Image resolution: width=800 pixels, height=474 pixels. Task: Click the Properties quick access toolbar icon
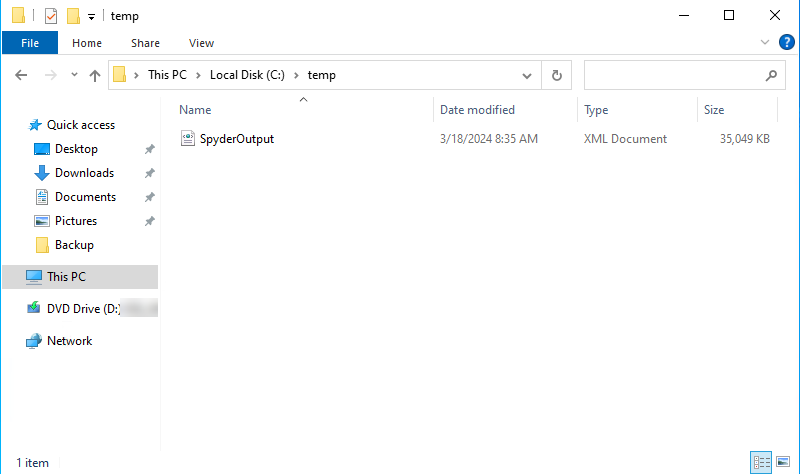pos(51,16)
